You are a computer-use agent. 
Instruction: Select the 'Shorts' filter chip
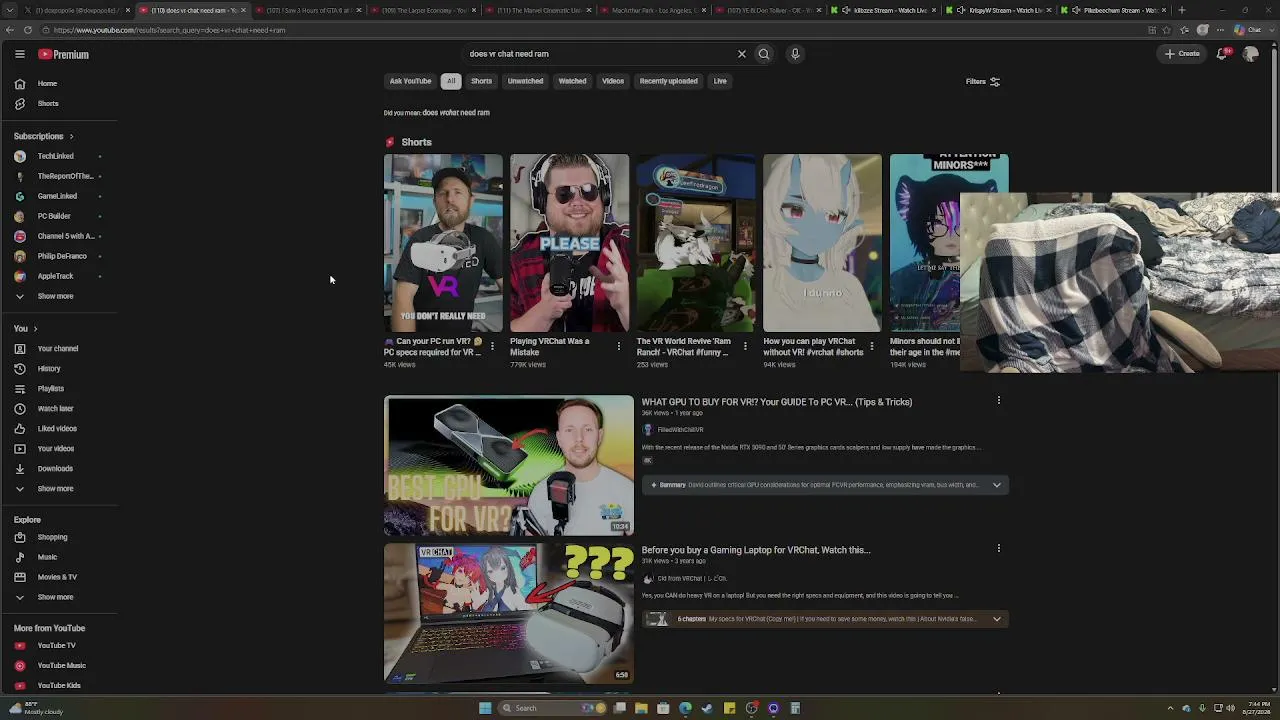[481, 81]
